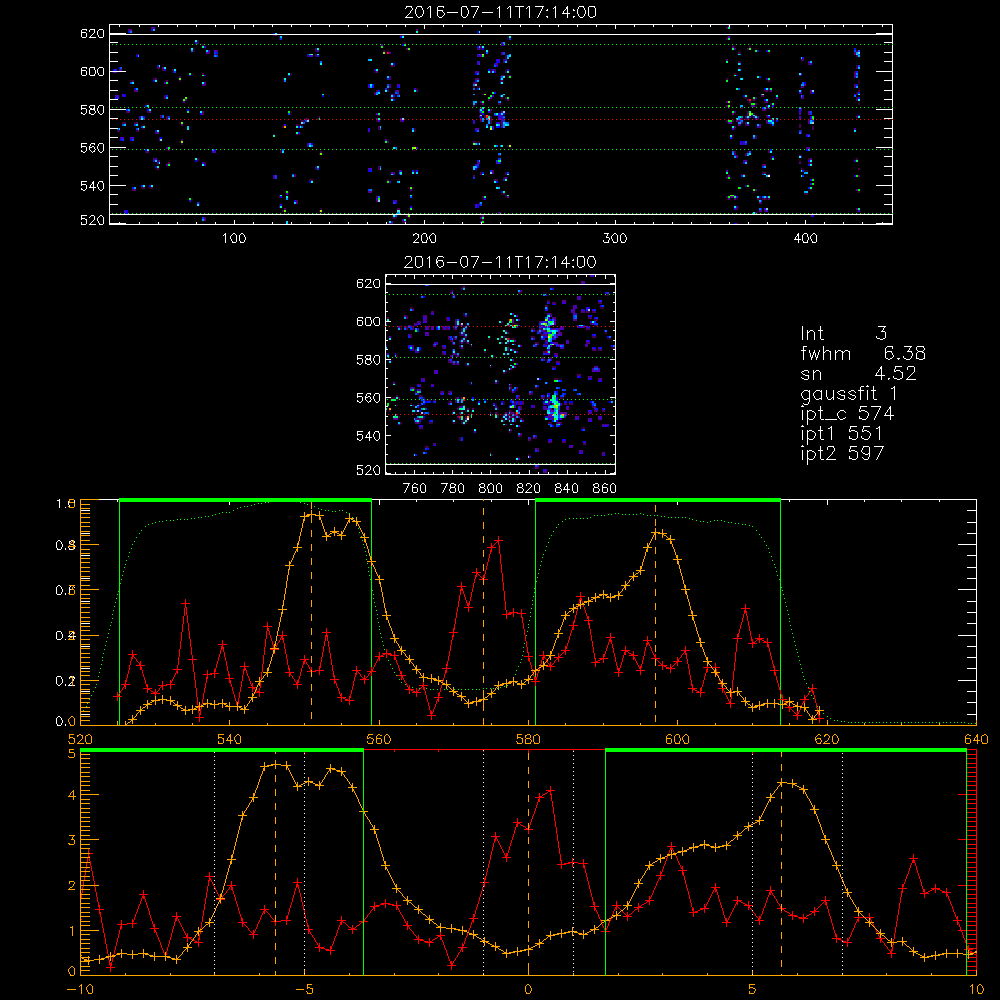Image resolution: width=1000 pixels, height=1000 pixels.
Task: Click x-axis label 780 of zoomed plot
Action: (x=453, y=489)
